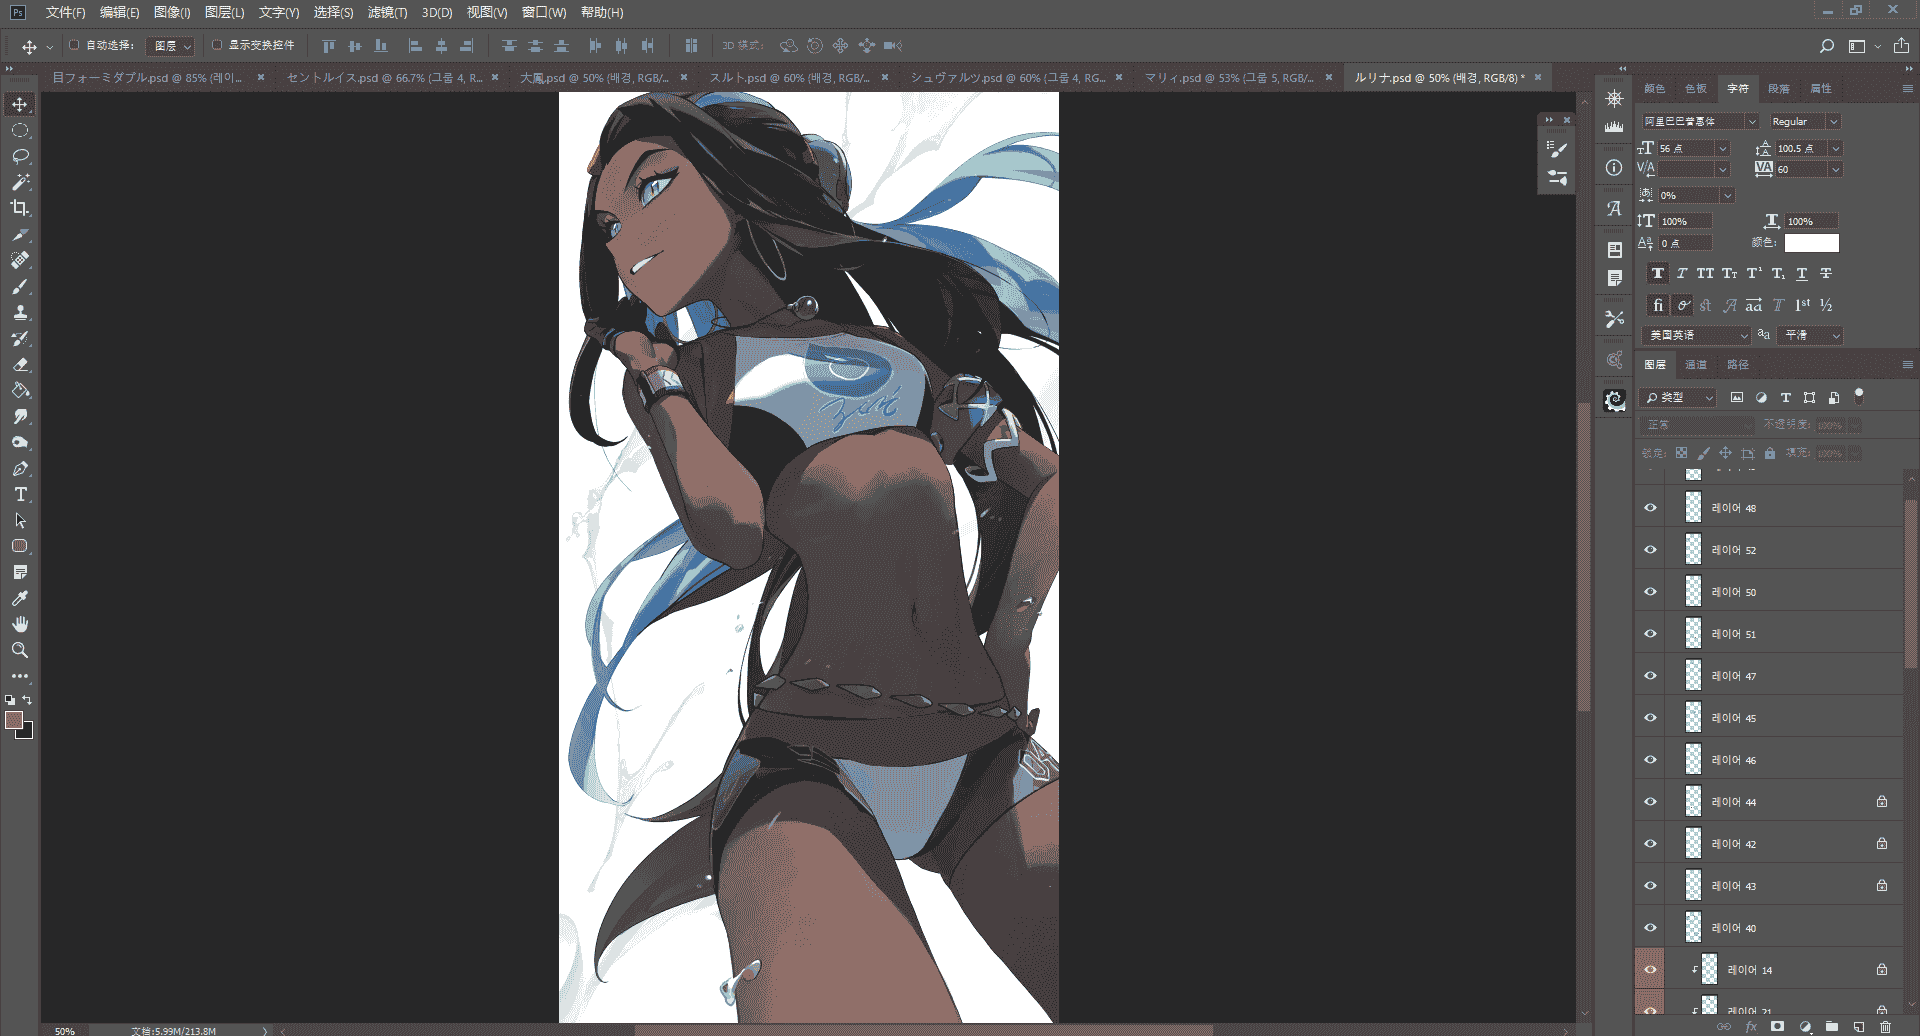Select the layer 레이어 47 row
1920x1036 pixels.
point(1769,676)
